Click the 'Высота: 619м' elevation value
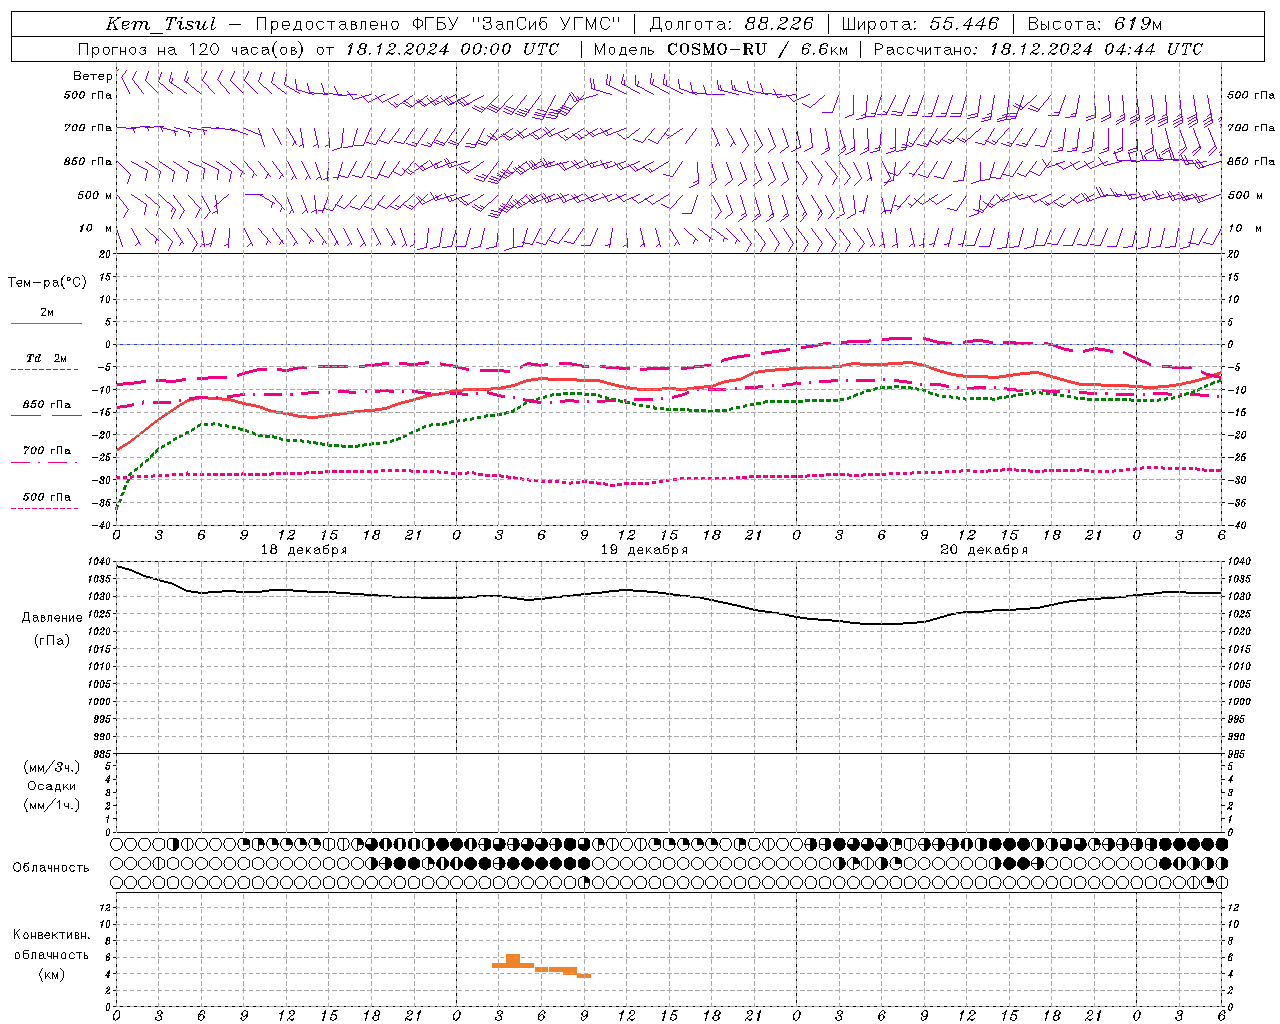Image resolution: width=1280 pixels, height=1024 pixels. pyautogui.click(x=1095, y=24)
